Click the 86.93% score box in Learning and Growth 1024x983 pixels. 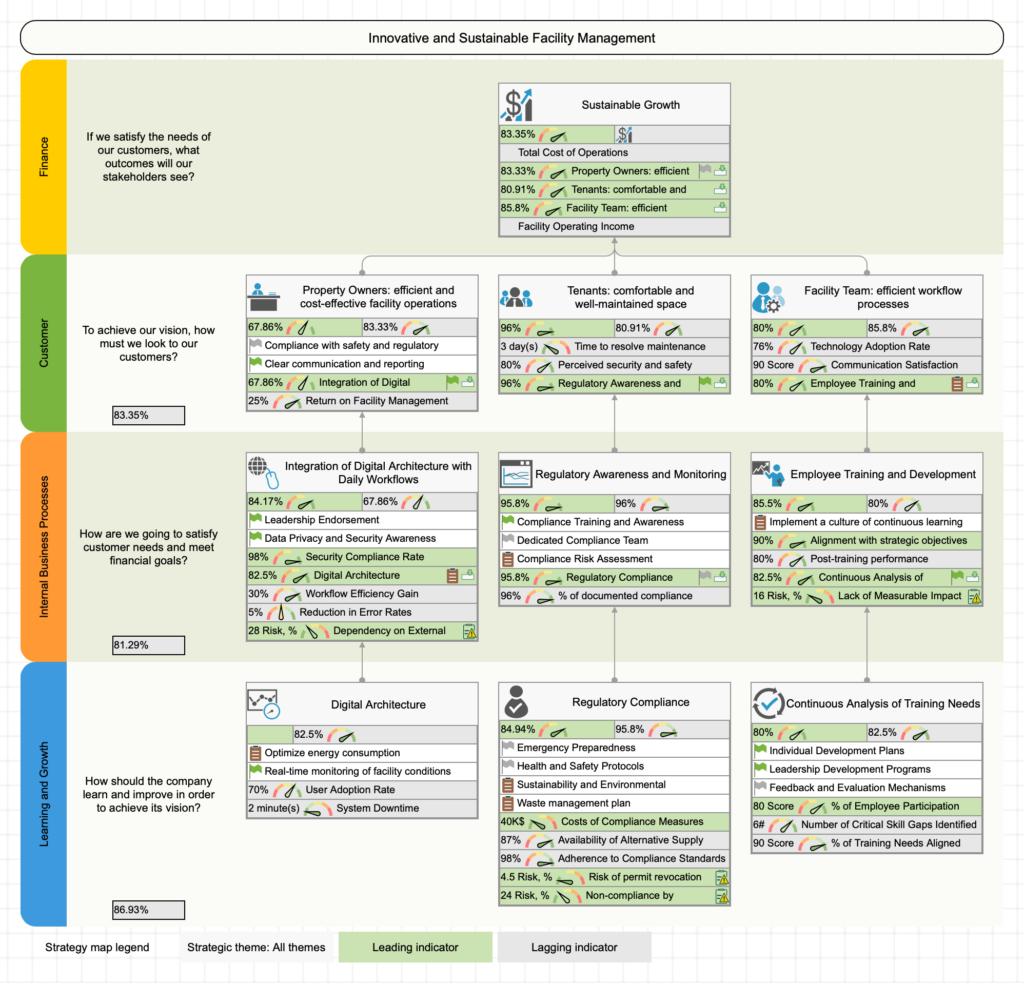(x=148, y=910)
